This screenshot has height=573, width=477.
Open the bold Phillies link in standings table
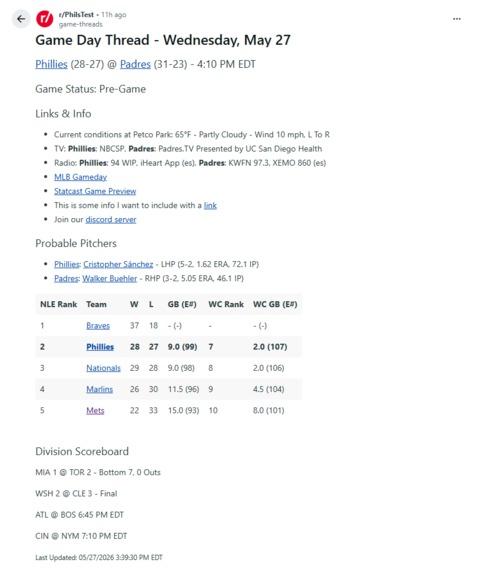click(x=100, y=347)
